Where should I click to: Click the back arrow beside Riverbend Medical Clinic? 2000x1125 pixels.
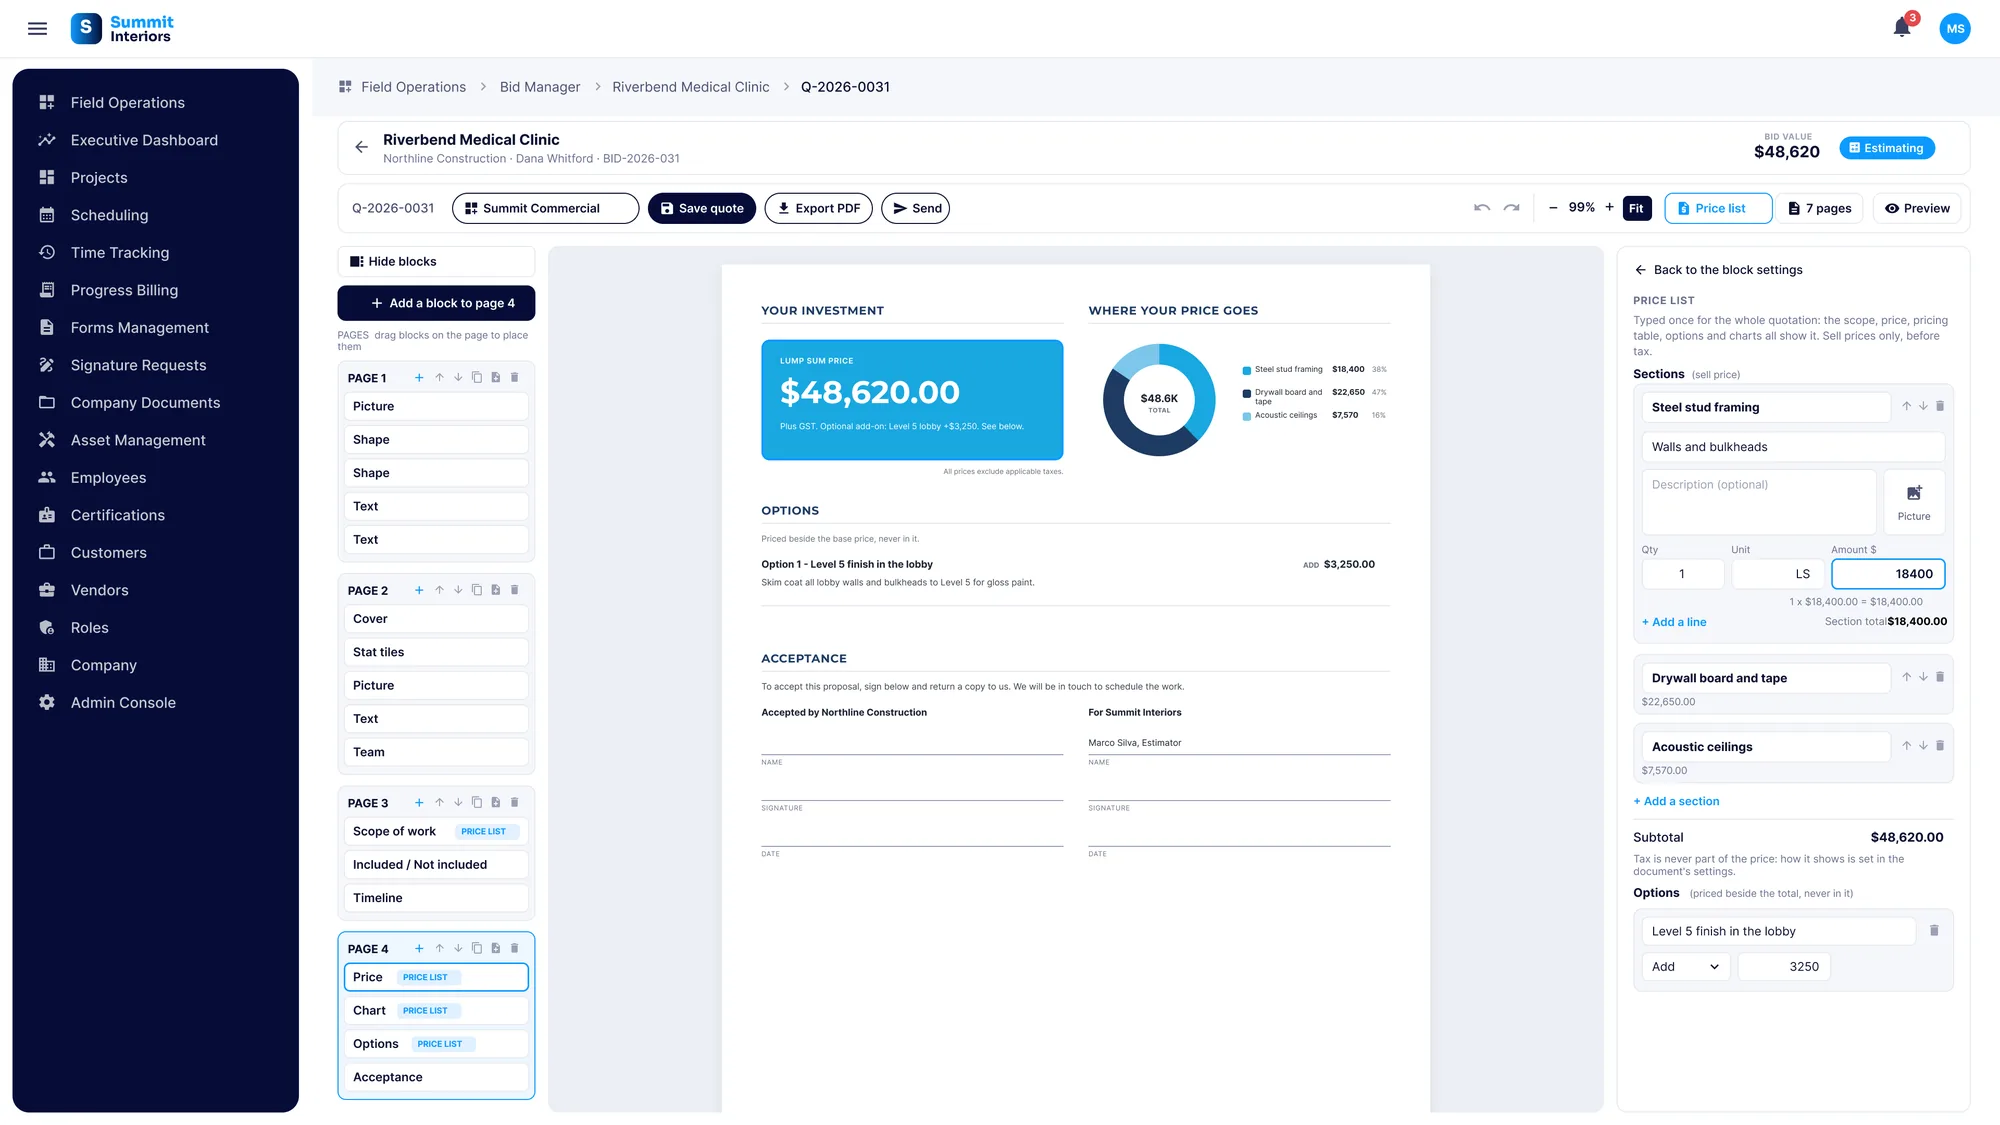361,148
